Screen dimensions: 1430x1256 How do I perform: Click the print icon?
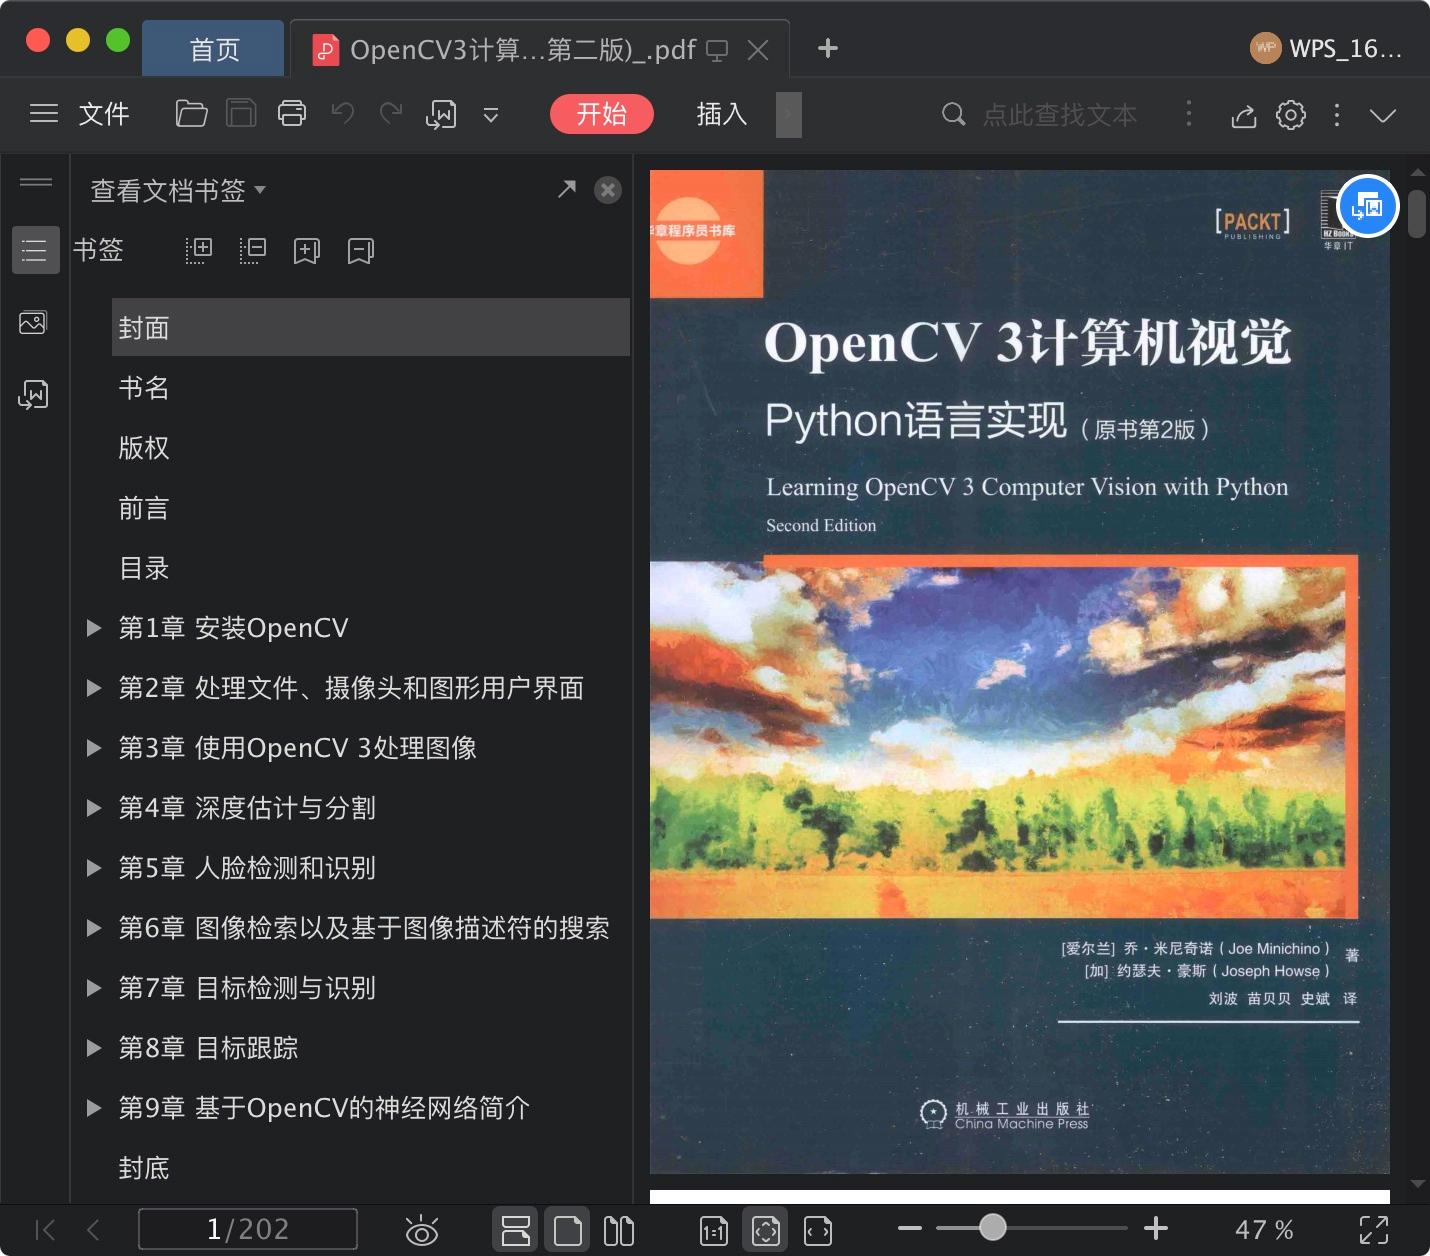tap(291, 114)
